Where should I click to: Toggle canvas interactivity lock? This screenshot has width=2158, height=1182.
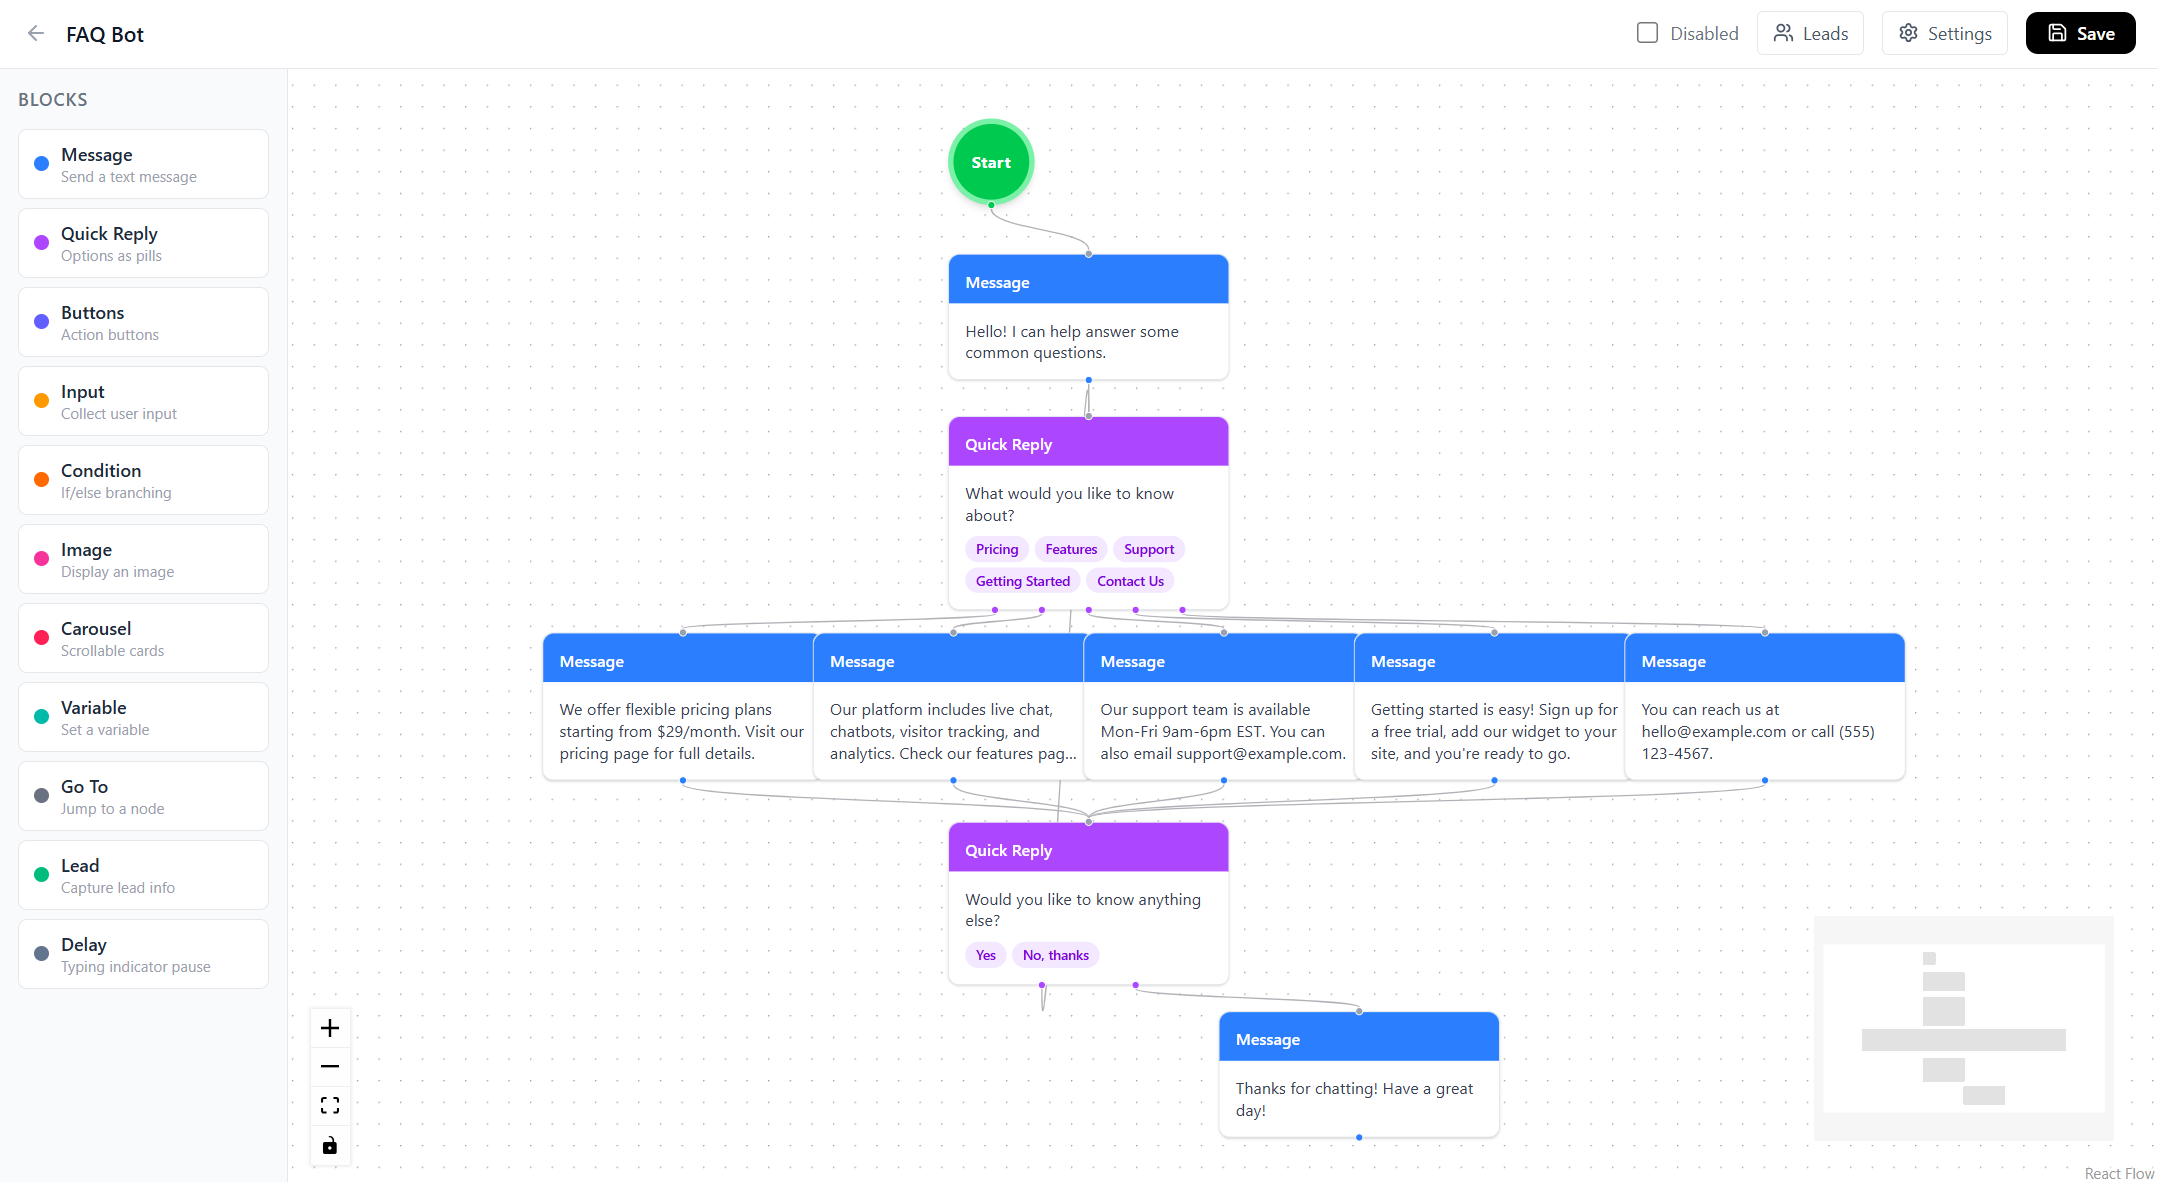click(x=330, y=1145)
